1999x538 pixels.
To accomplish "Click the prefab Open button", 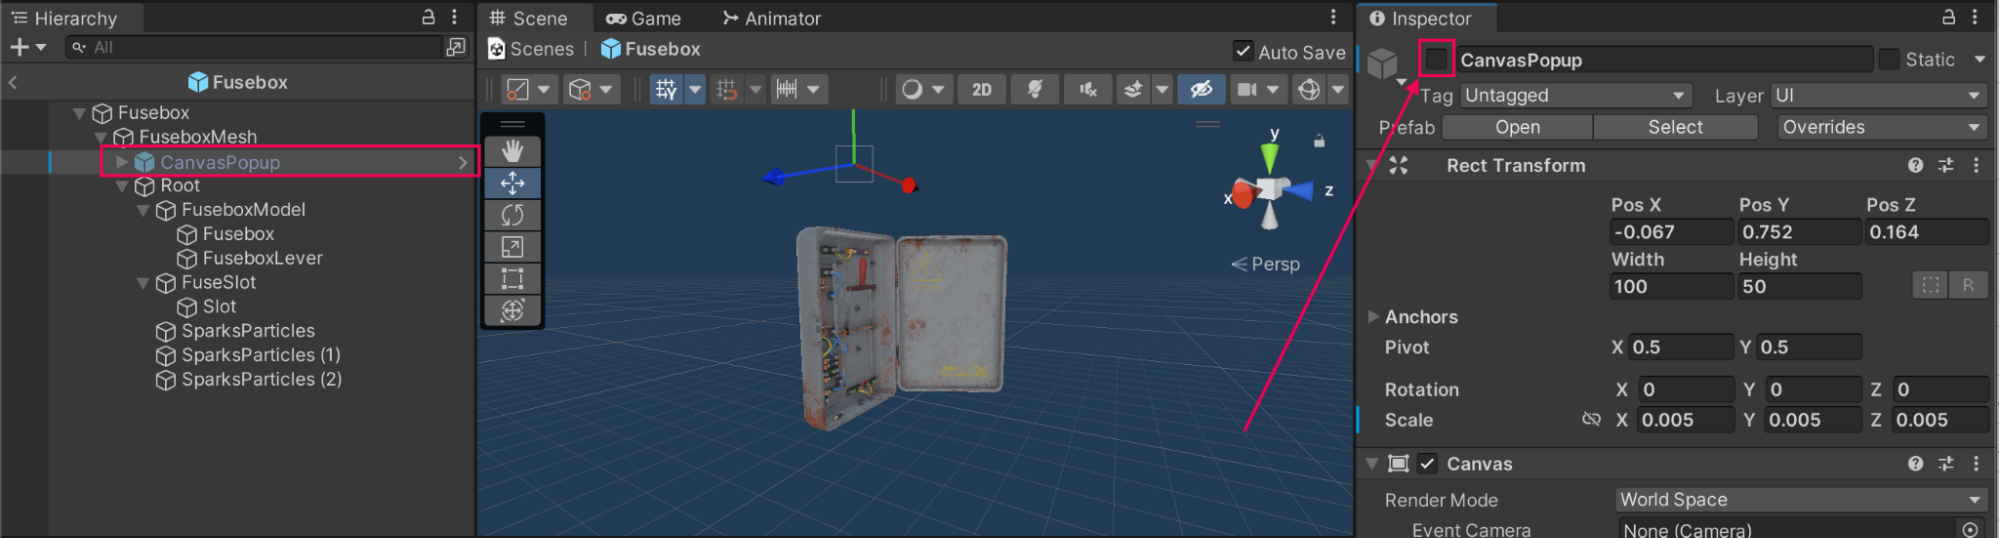I will 1516,127.
